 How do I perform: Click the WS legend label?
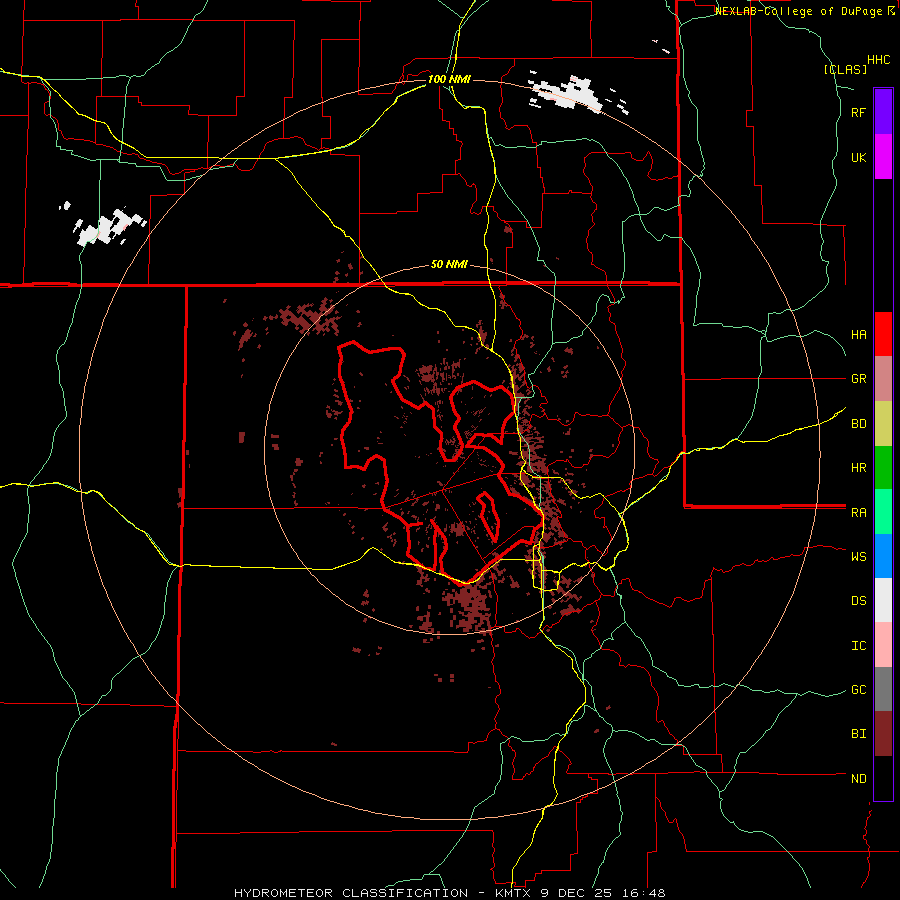tap(858, 556)
